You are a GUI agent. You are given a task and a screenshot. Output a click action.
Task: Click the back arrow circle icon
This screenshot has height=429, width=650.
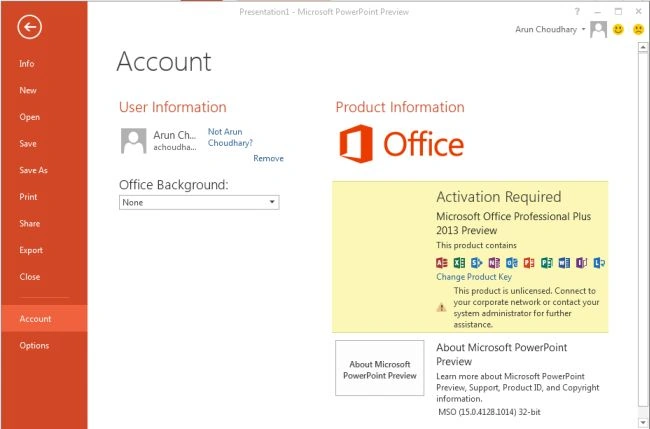coord(29,27)
